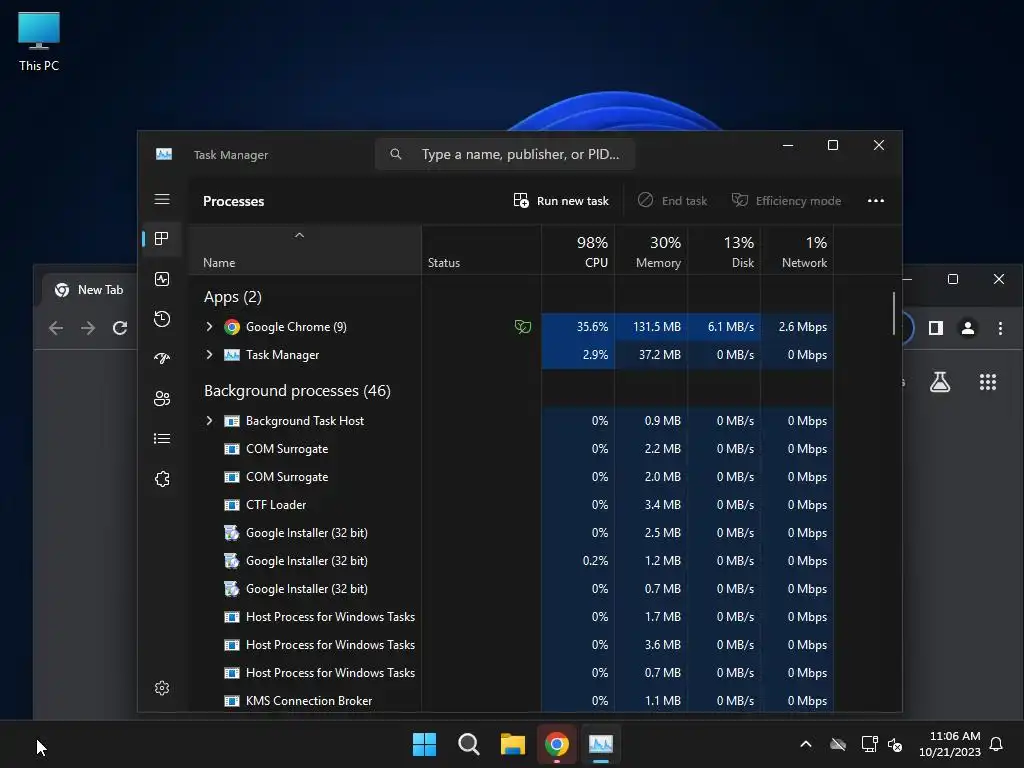Click the Task Manager search box
Viewport: 1024px width, 768px height.
click(505, 154)
